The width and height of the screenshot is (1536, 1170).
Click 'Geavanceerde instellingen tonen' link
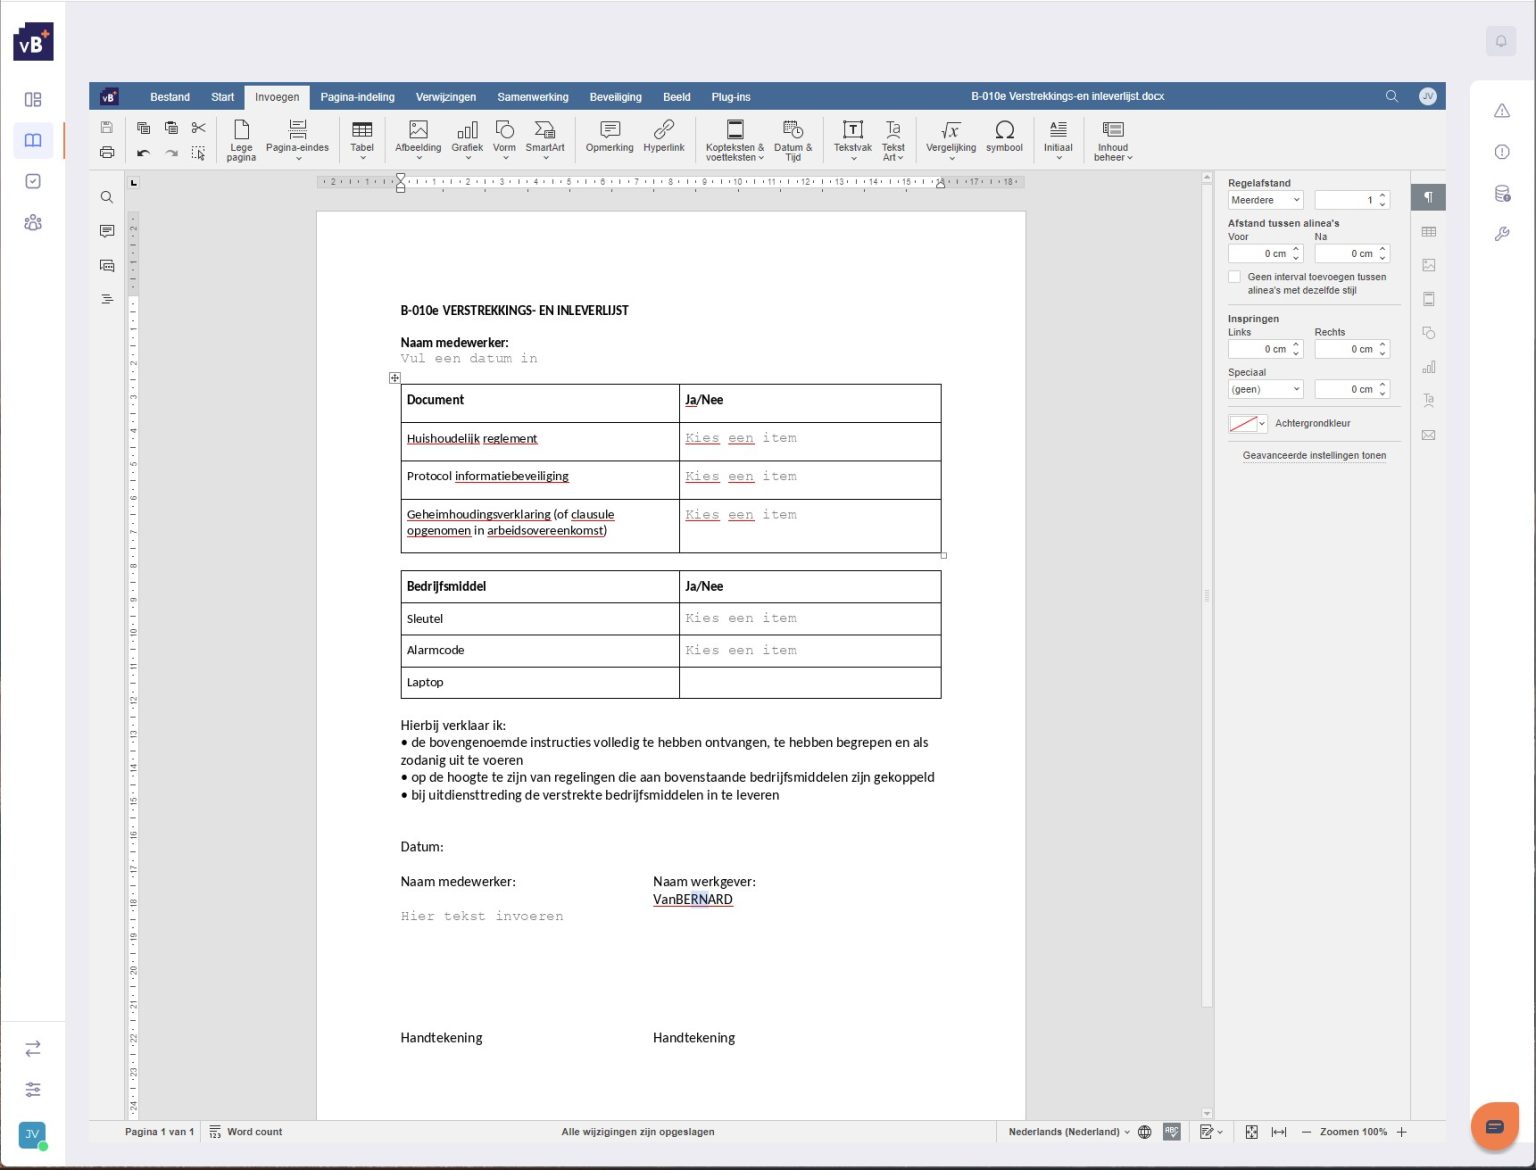click(x=1313, y=455)
